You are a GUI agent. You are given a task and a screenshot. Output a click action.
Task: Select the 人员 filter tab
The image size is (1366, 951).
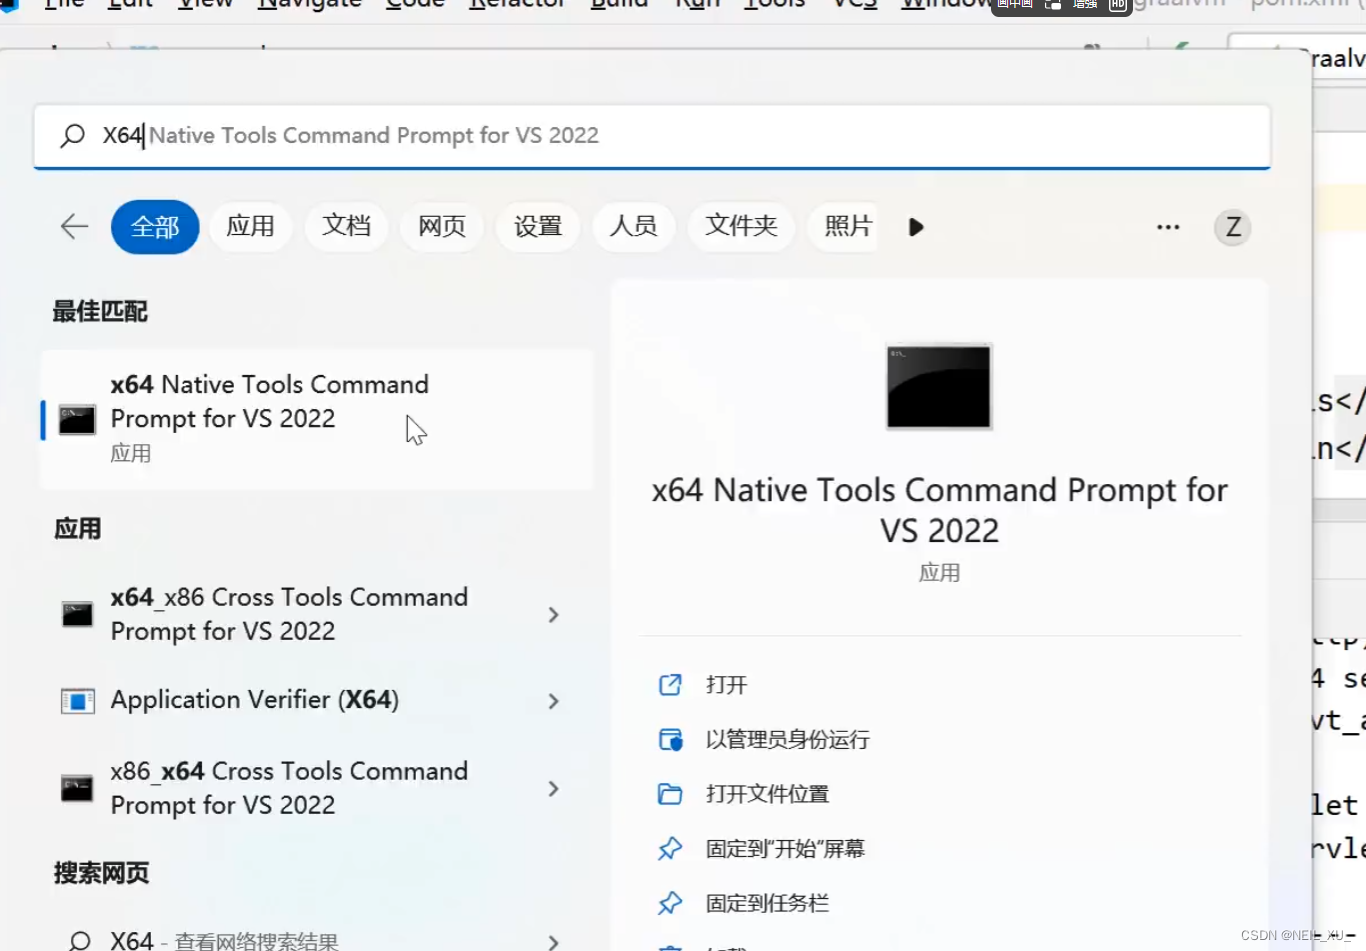634,226
